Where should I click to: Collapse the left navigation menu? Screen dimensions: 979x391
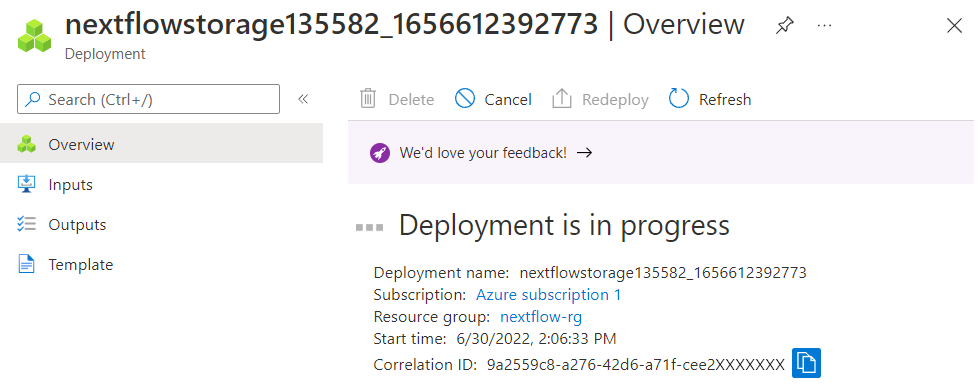coord(303,99)
